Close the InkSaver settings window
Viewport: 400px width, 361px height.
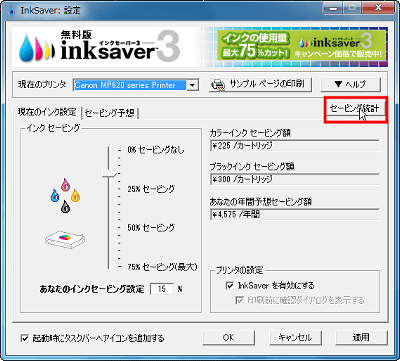pyautogui.click(x=378, y=8)
